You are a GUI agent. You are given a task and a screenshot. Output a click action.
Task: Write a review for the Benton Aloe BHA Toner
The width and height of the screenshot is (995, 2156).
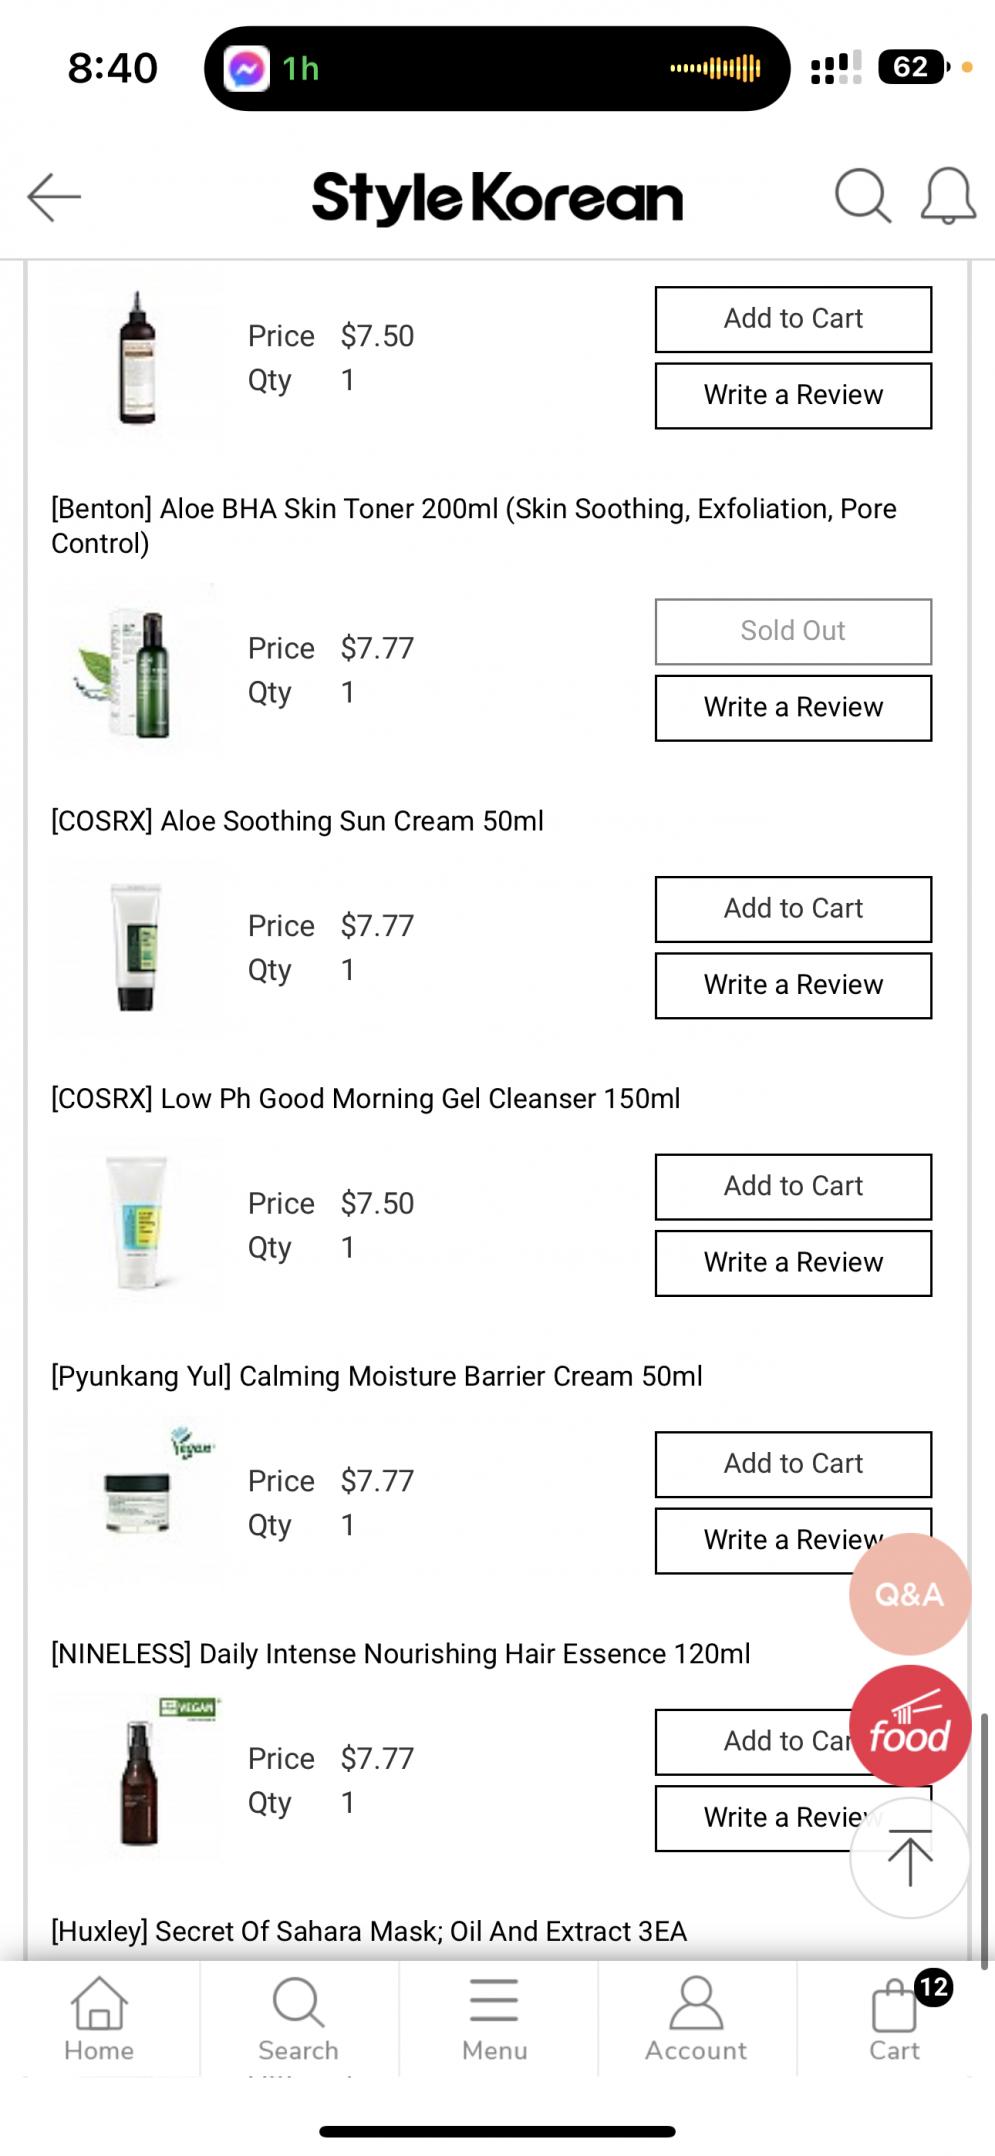pyautogui.click(x=793, y=708)
